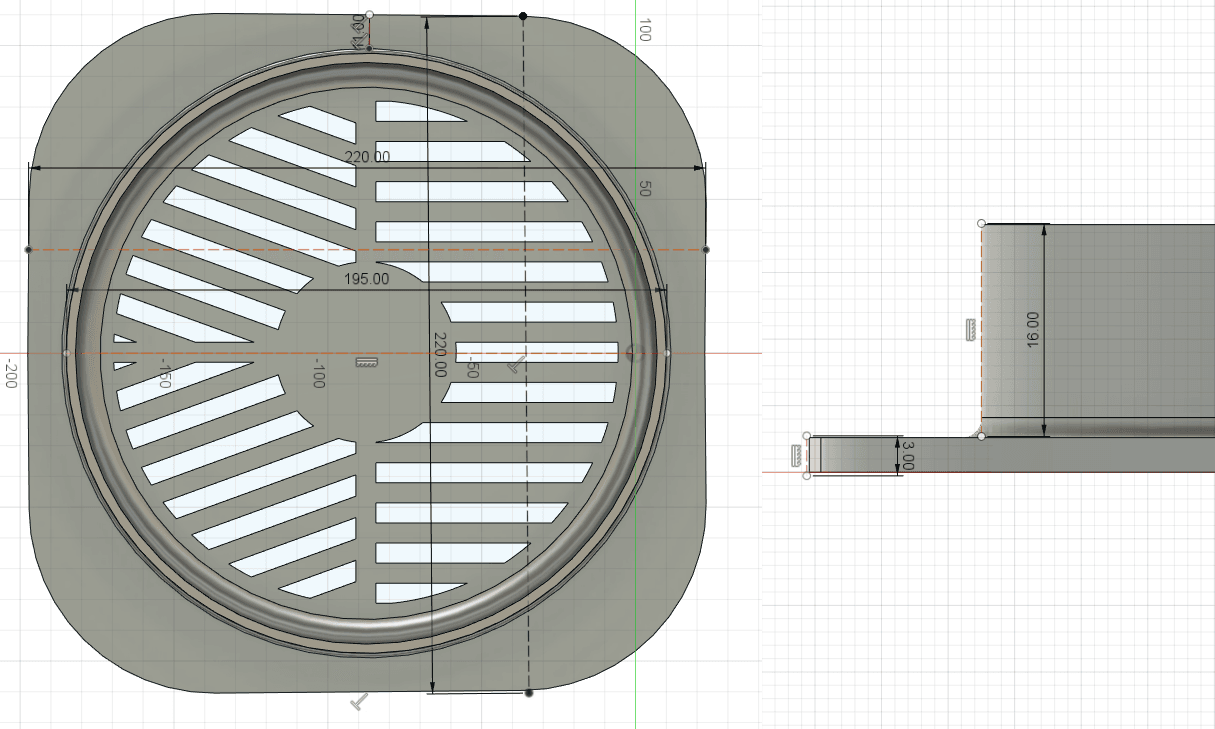This screenshot has height=729, width=1215.
Task: Click constraint glyph beside the 3.00 flange edge
Action: tap(797, 455)
